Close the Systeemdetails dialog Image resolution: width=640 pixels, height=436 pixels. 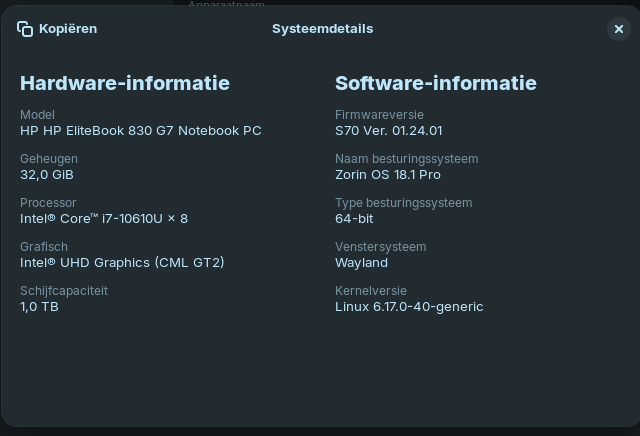click(x=619, y=29)
